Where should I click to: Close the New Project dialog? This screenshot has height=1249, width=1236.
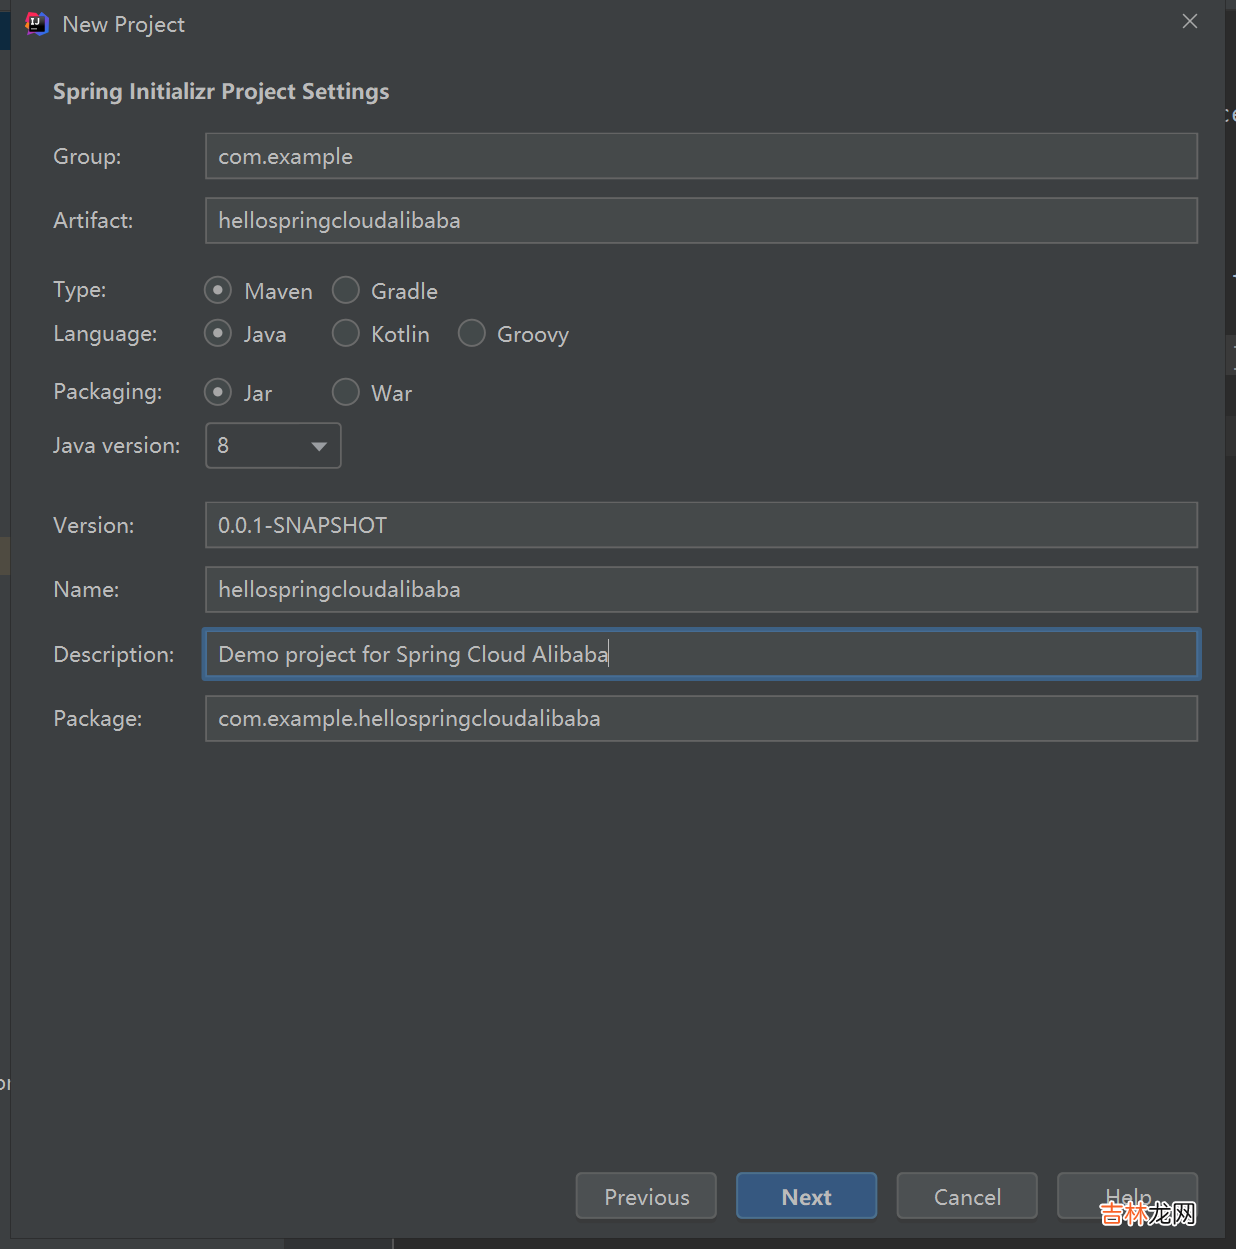point(1189,21)
